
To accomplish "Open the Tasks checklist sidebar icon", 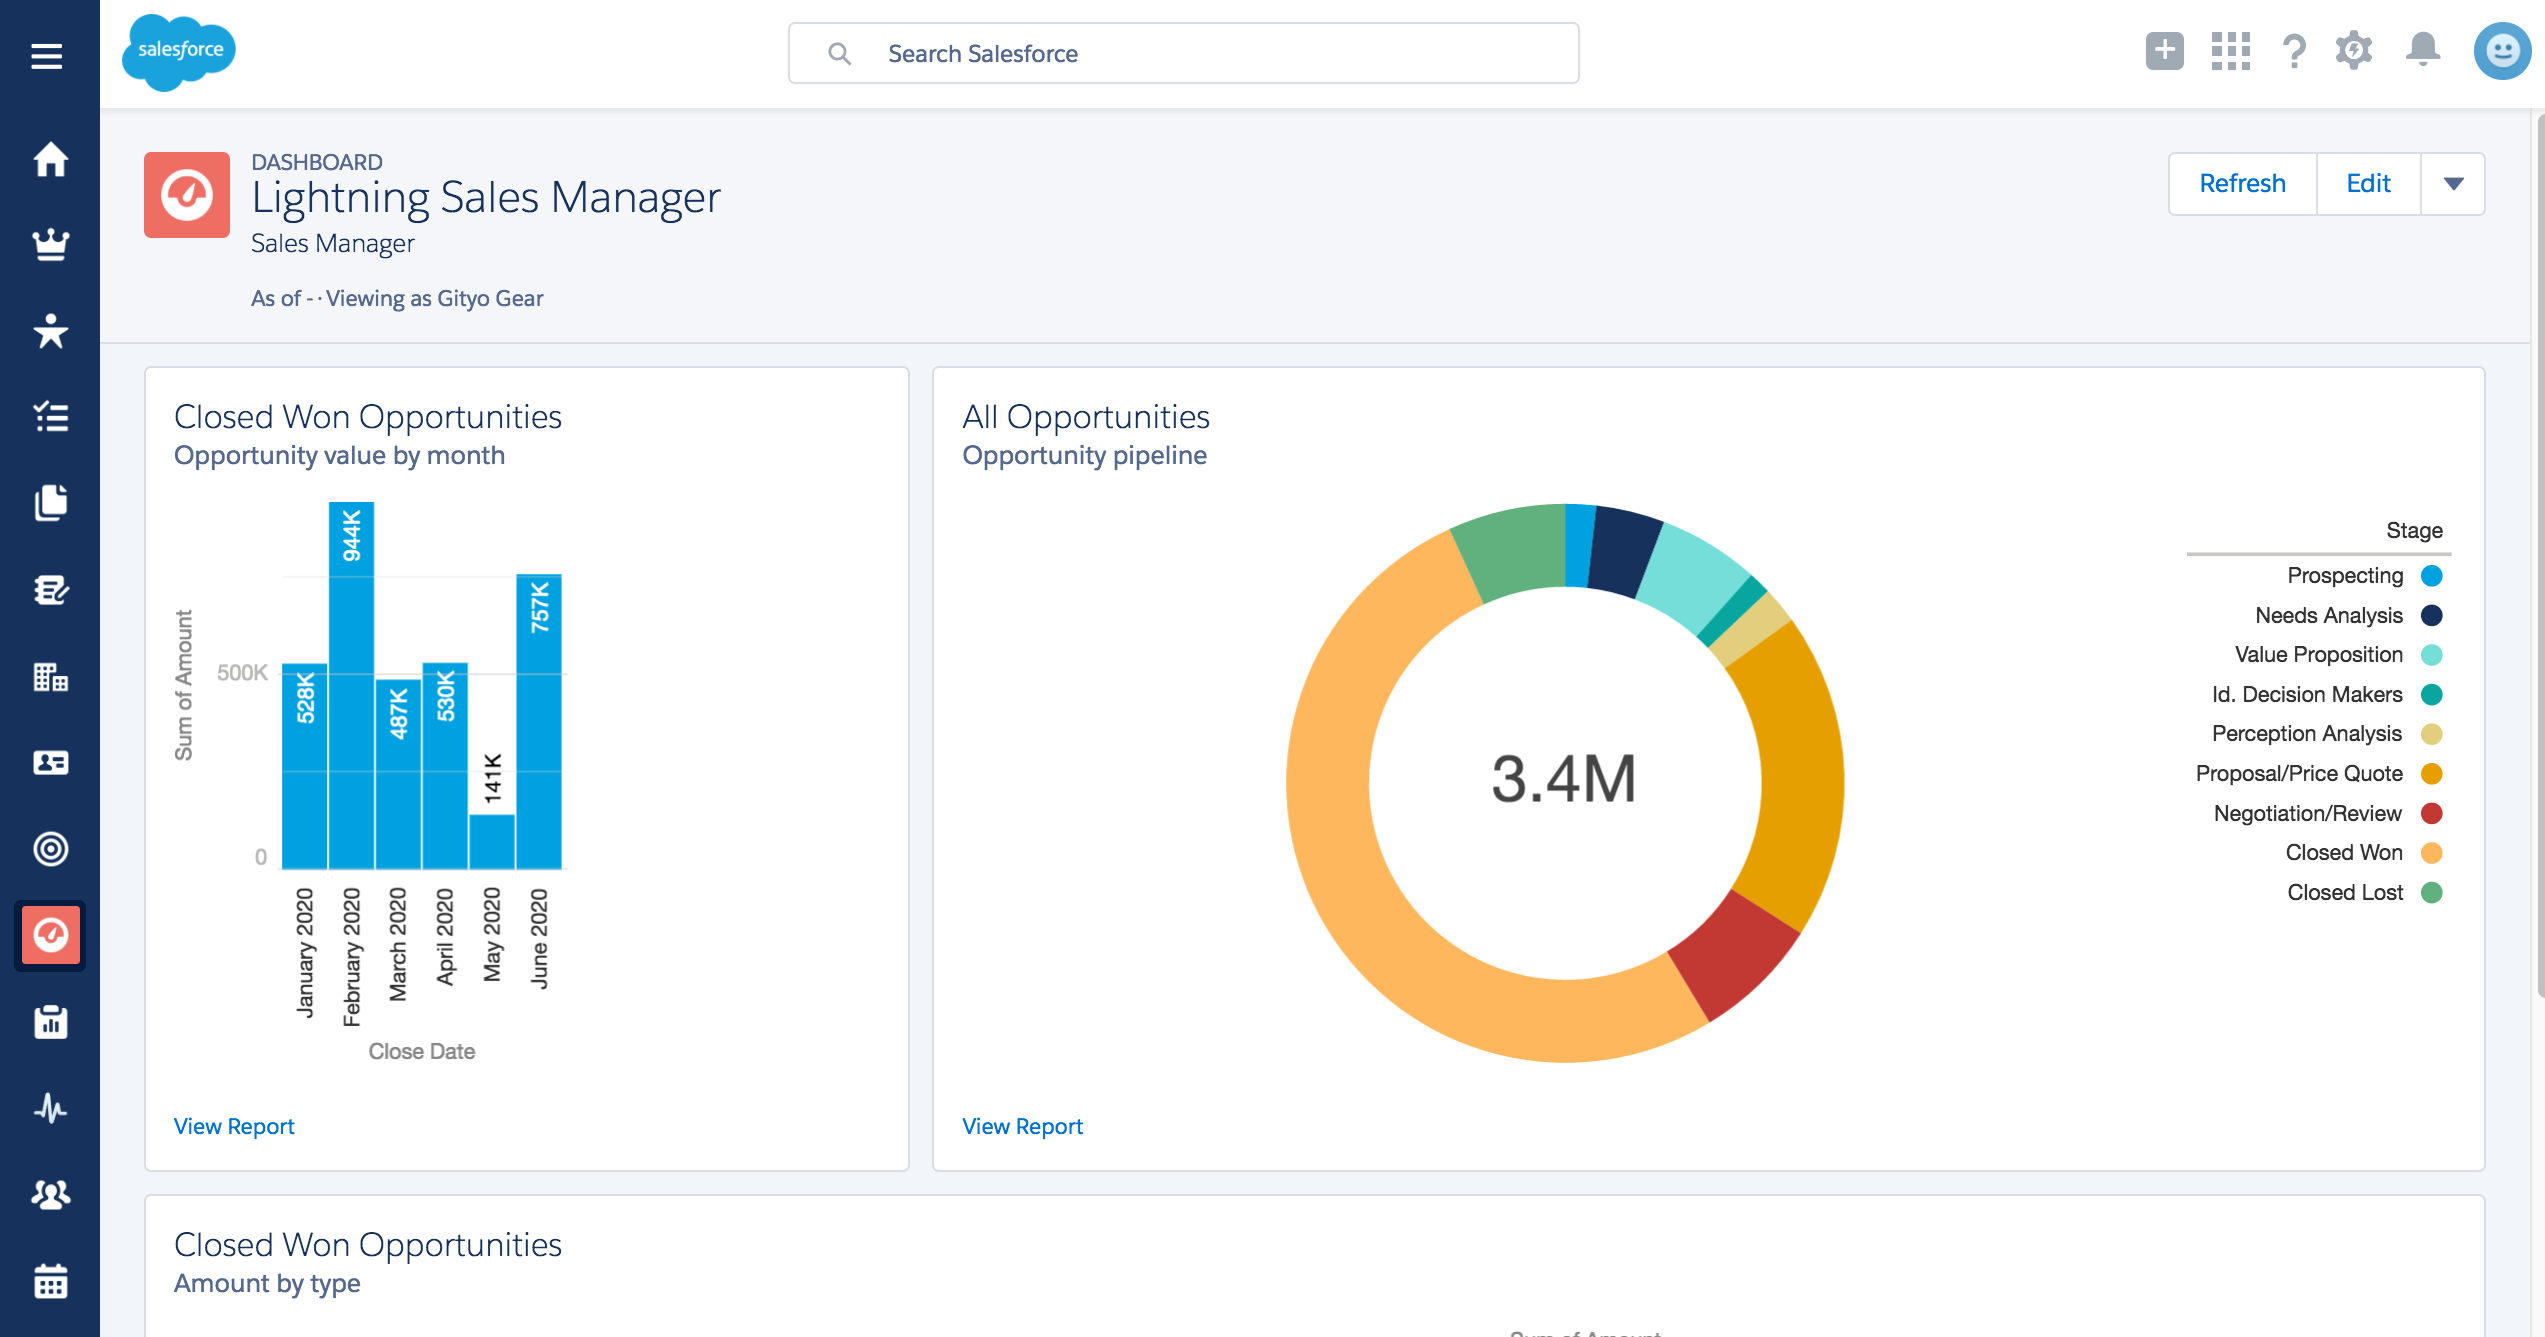I will coord(50,417).
